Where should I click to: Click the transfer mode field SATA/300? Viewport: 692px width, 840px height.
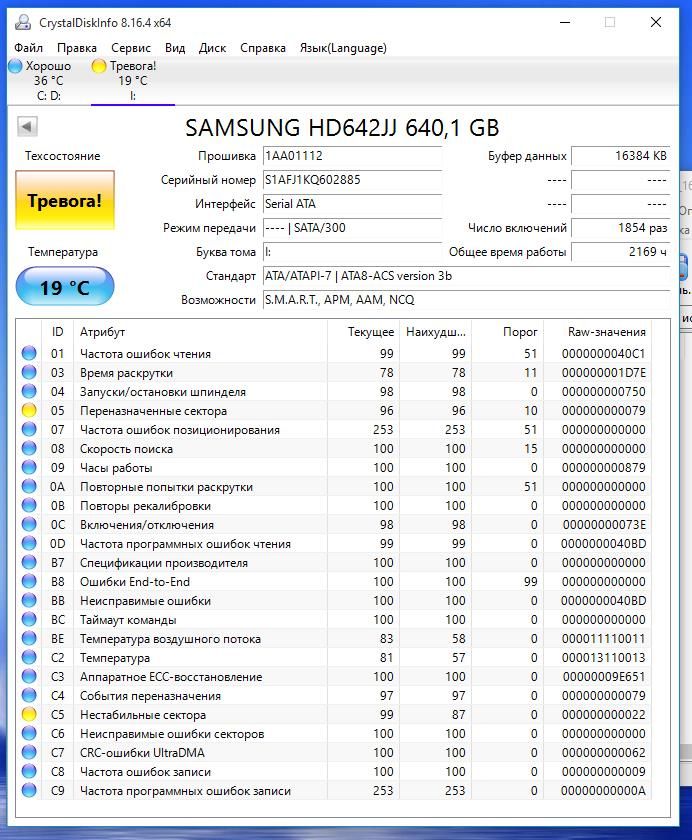pyautogui.click(x=352, y=228)
